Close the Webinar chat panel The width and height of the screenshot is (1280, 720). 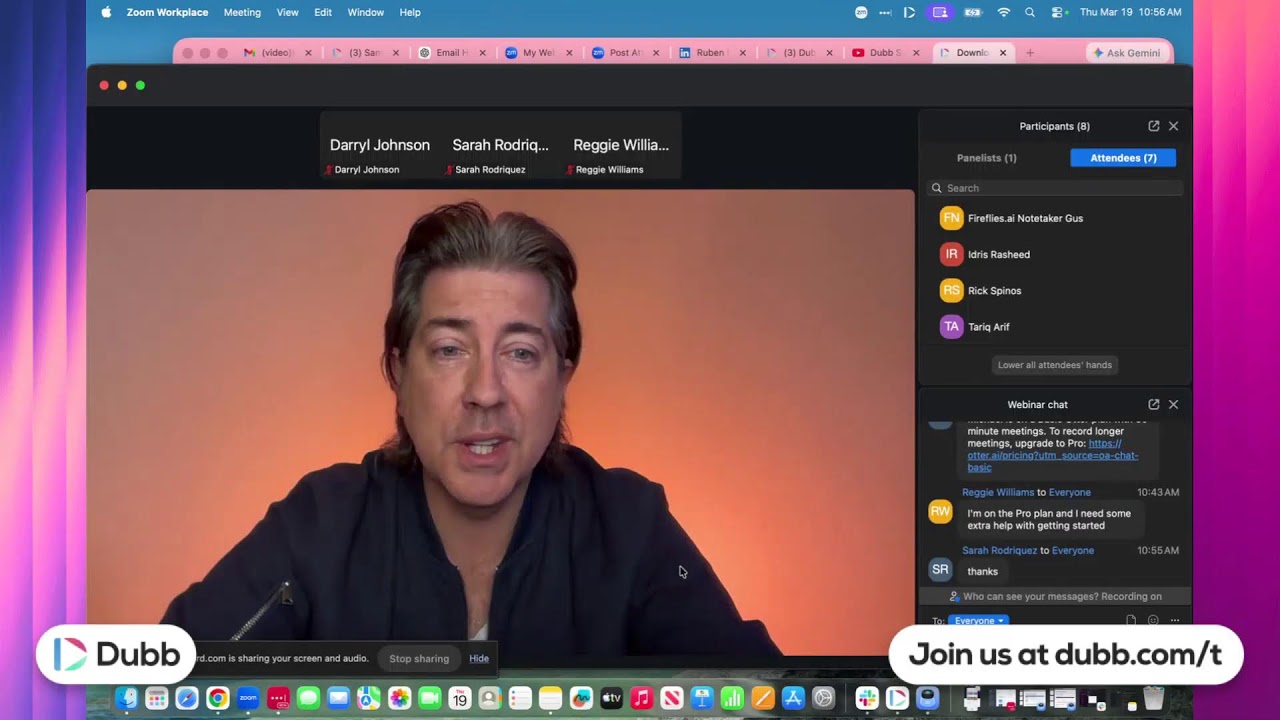click(x=1174, y=404)
